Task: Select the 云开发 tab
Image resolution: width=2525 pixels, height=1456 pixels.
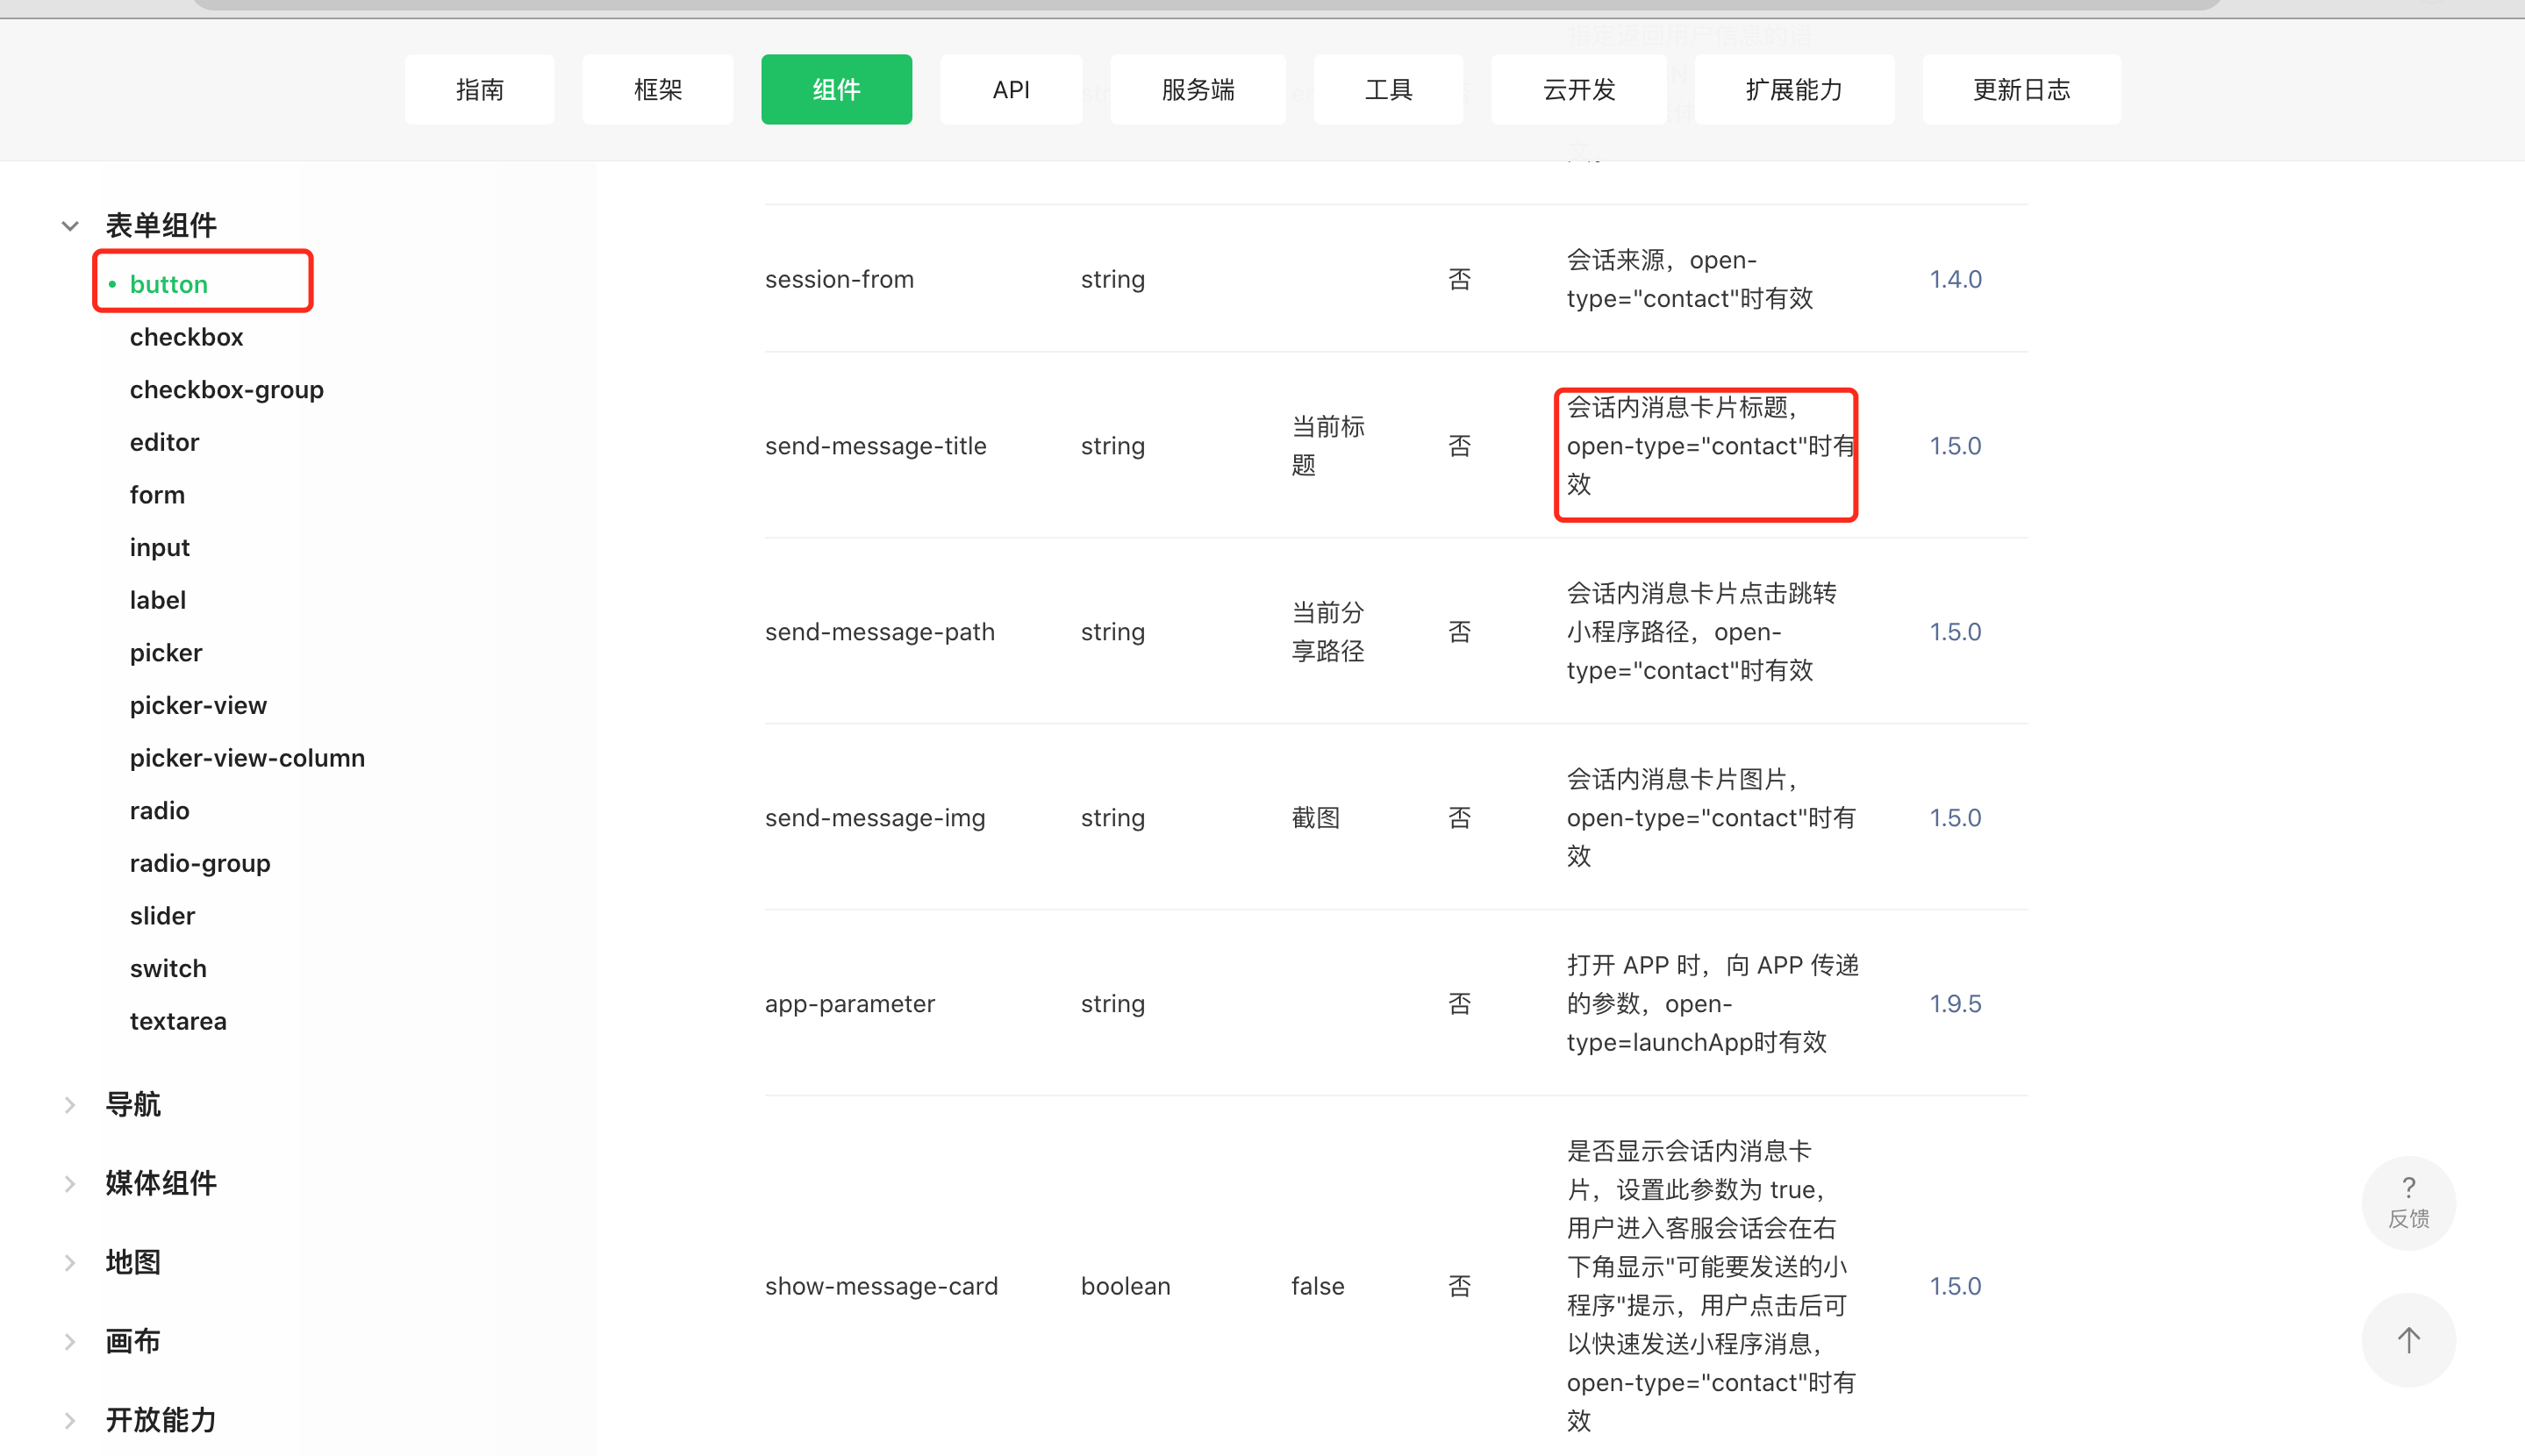Action: pyautogui.click(x=1578, y=90)
